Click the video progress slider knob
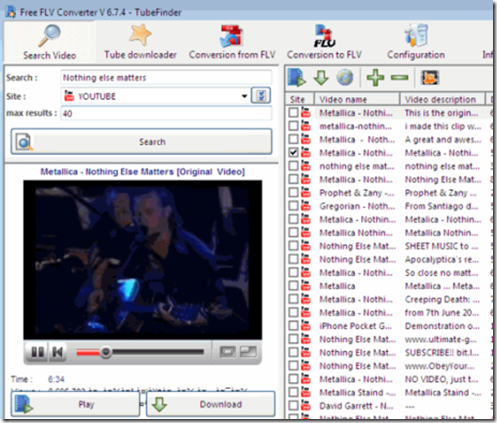 [106, 352]
